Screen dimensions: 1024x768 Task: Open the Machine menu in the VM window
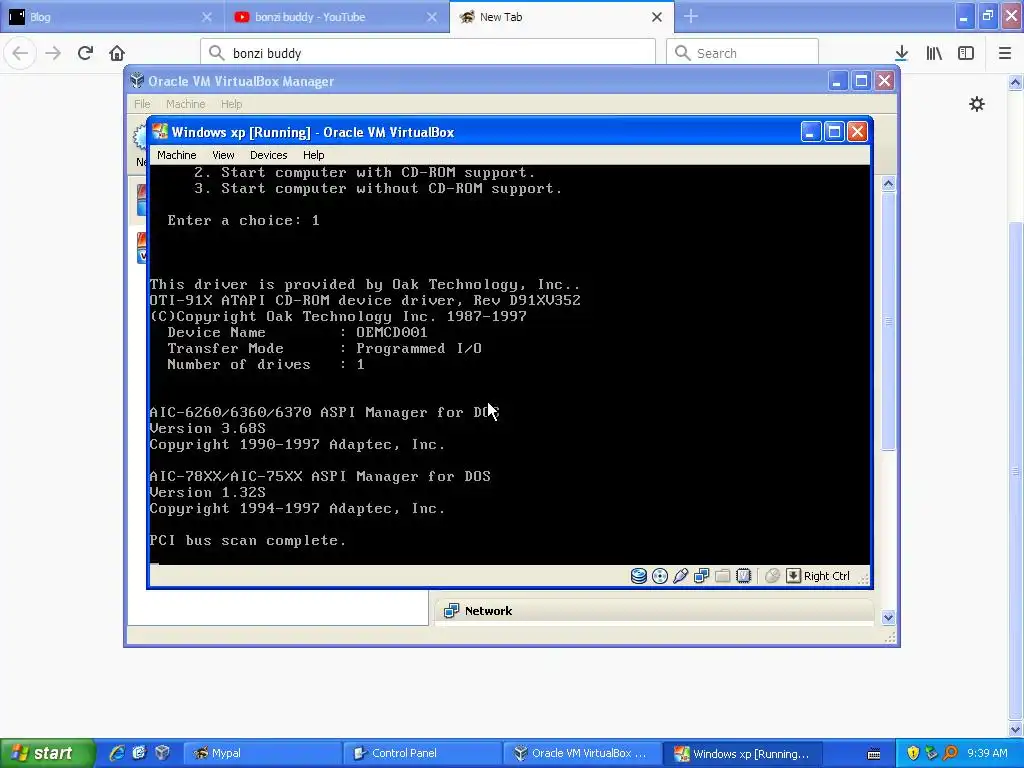tap(176, 155)
